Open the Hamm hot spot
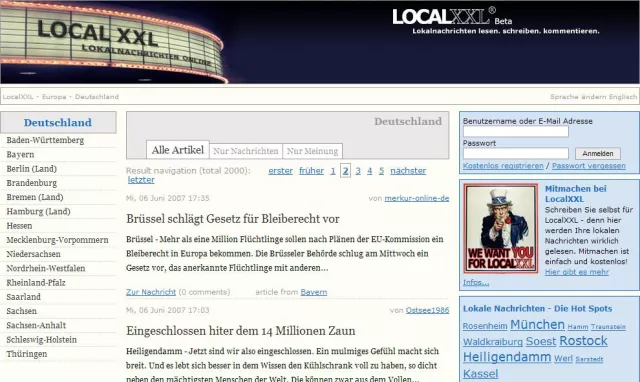 point(578,327)
